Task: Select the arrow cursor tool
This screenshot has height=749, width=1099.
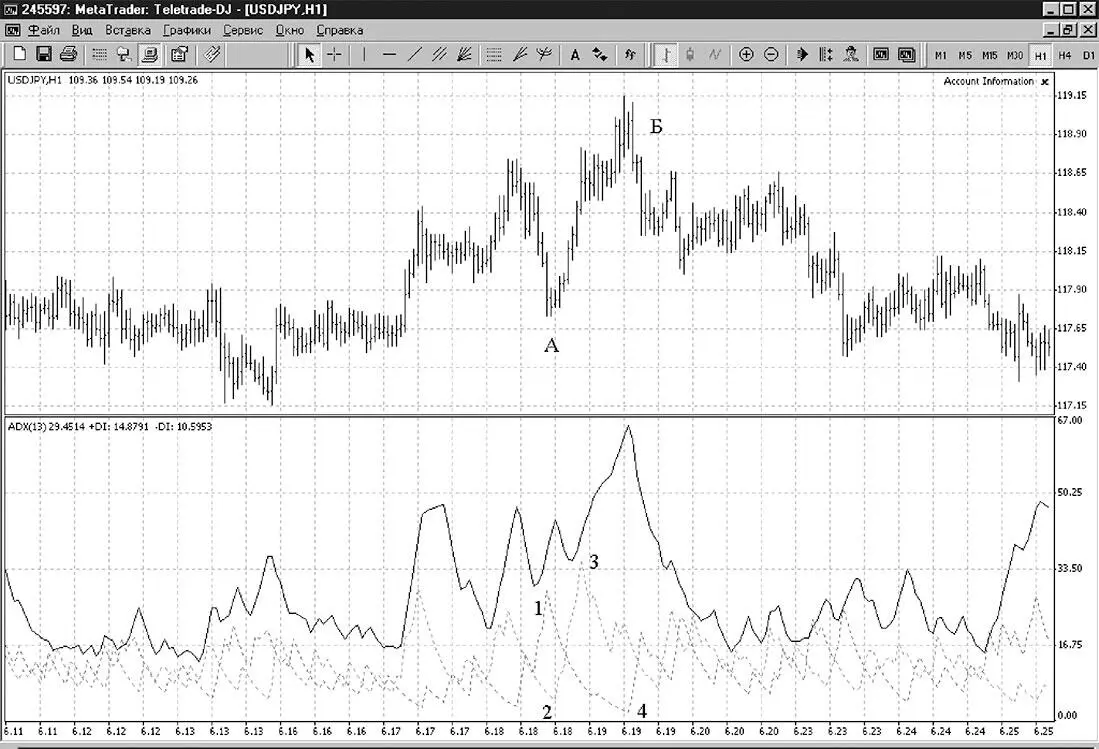Action: point(309,54)
